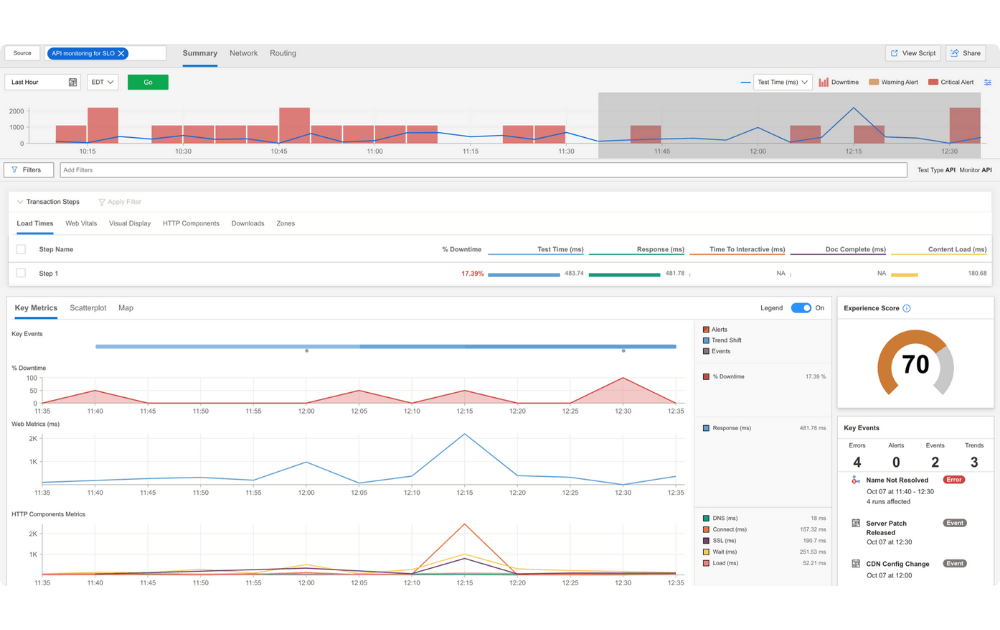This screenshot has width=1000, height=630.
Task: Toggle Alerts legend swatch
Action: [x=706, y=330]
